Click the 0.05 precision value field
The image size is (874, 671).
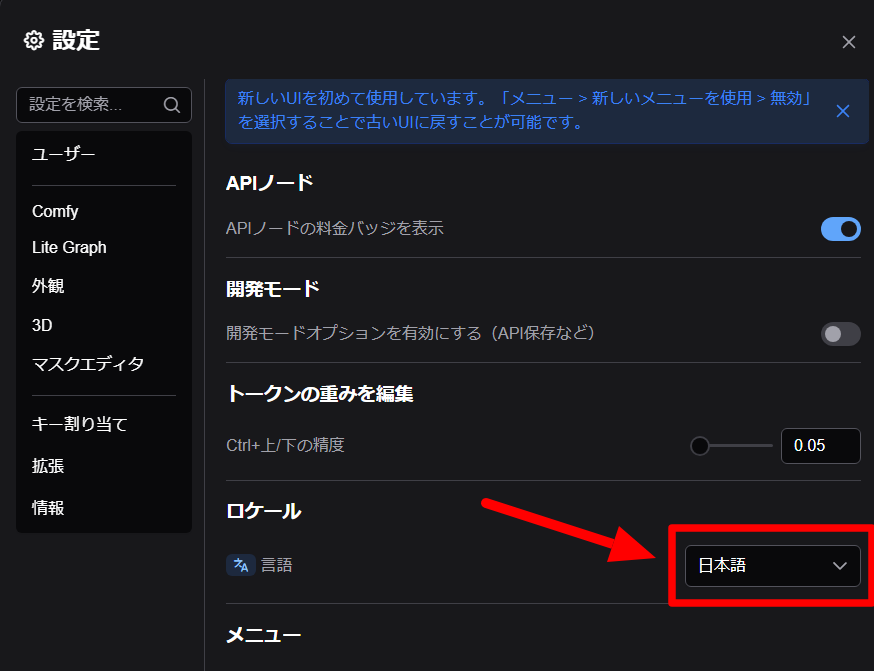(820, 446)
